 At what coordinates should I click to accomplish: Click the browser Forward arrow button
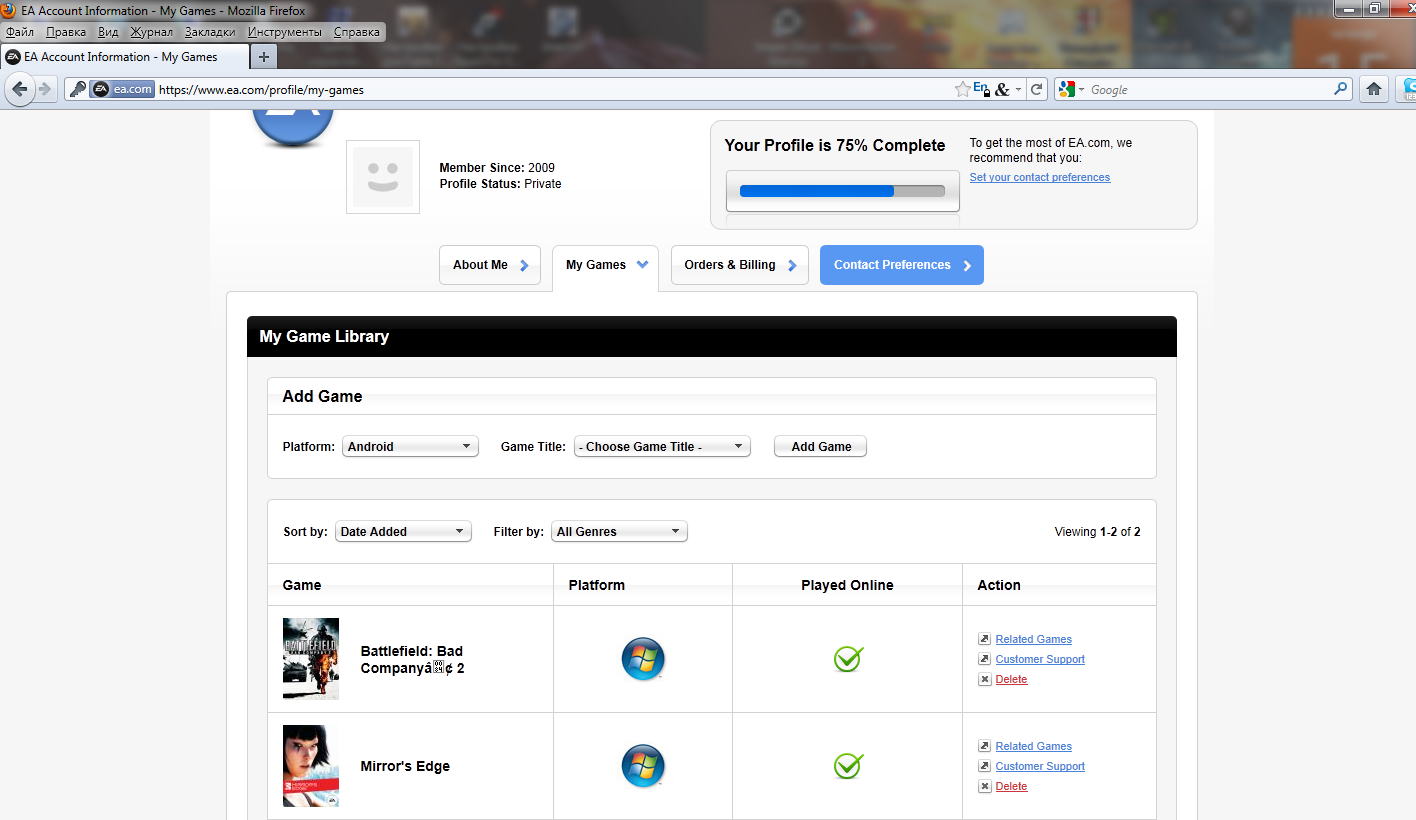coord(44,89)
